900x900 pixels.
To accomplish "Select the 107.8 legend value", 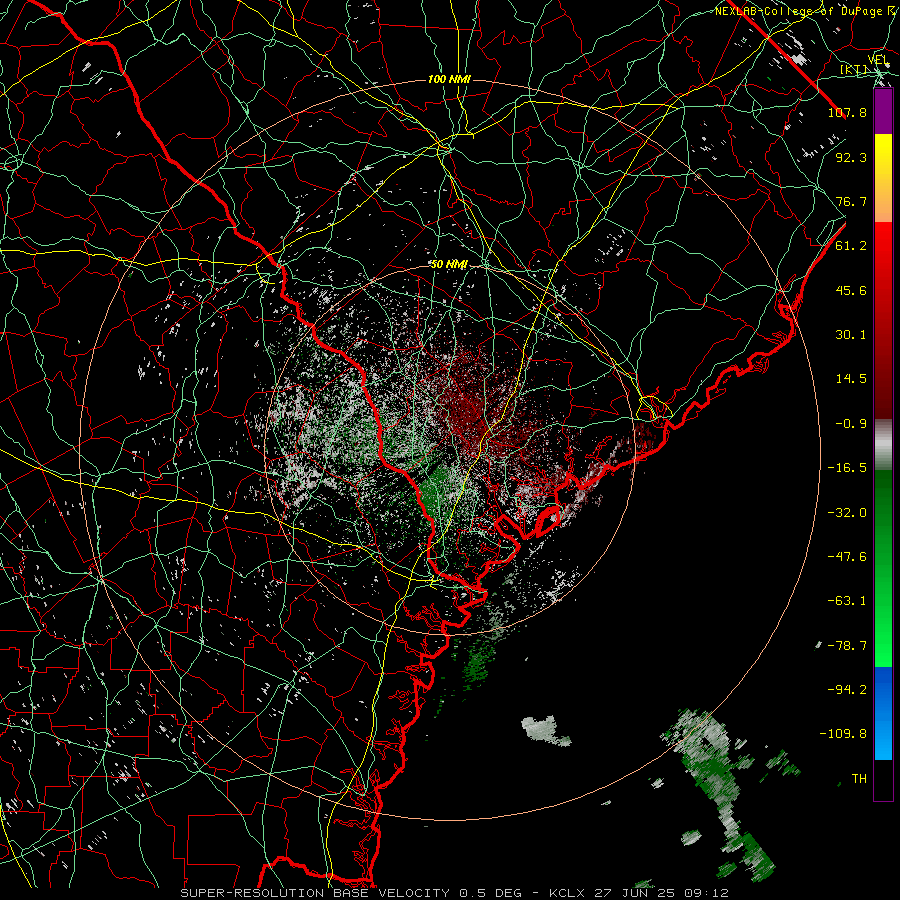I will tap(847, 112).
